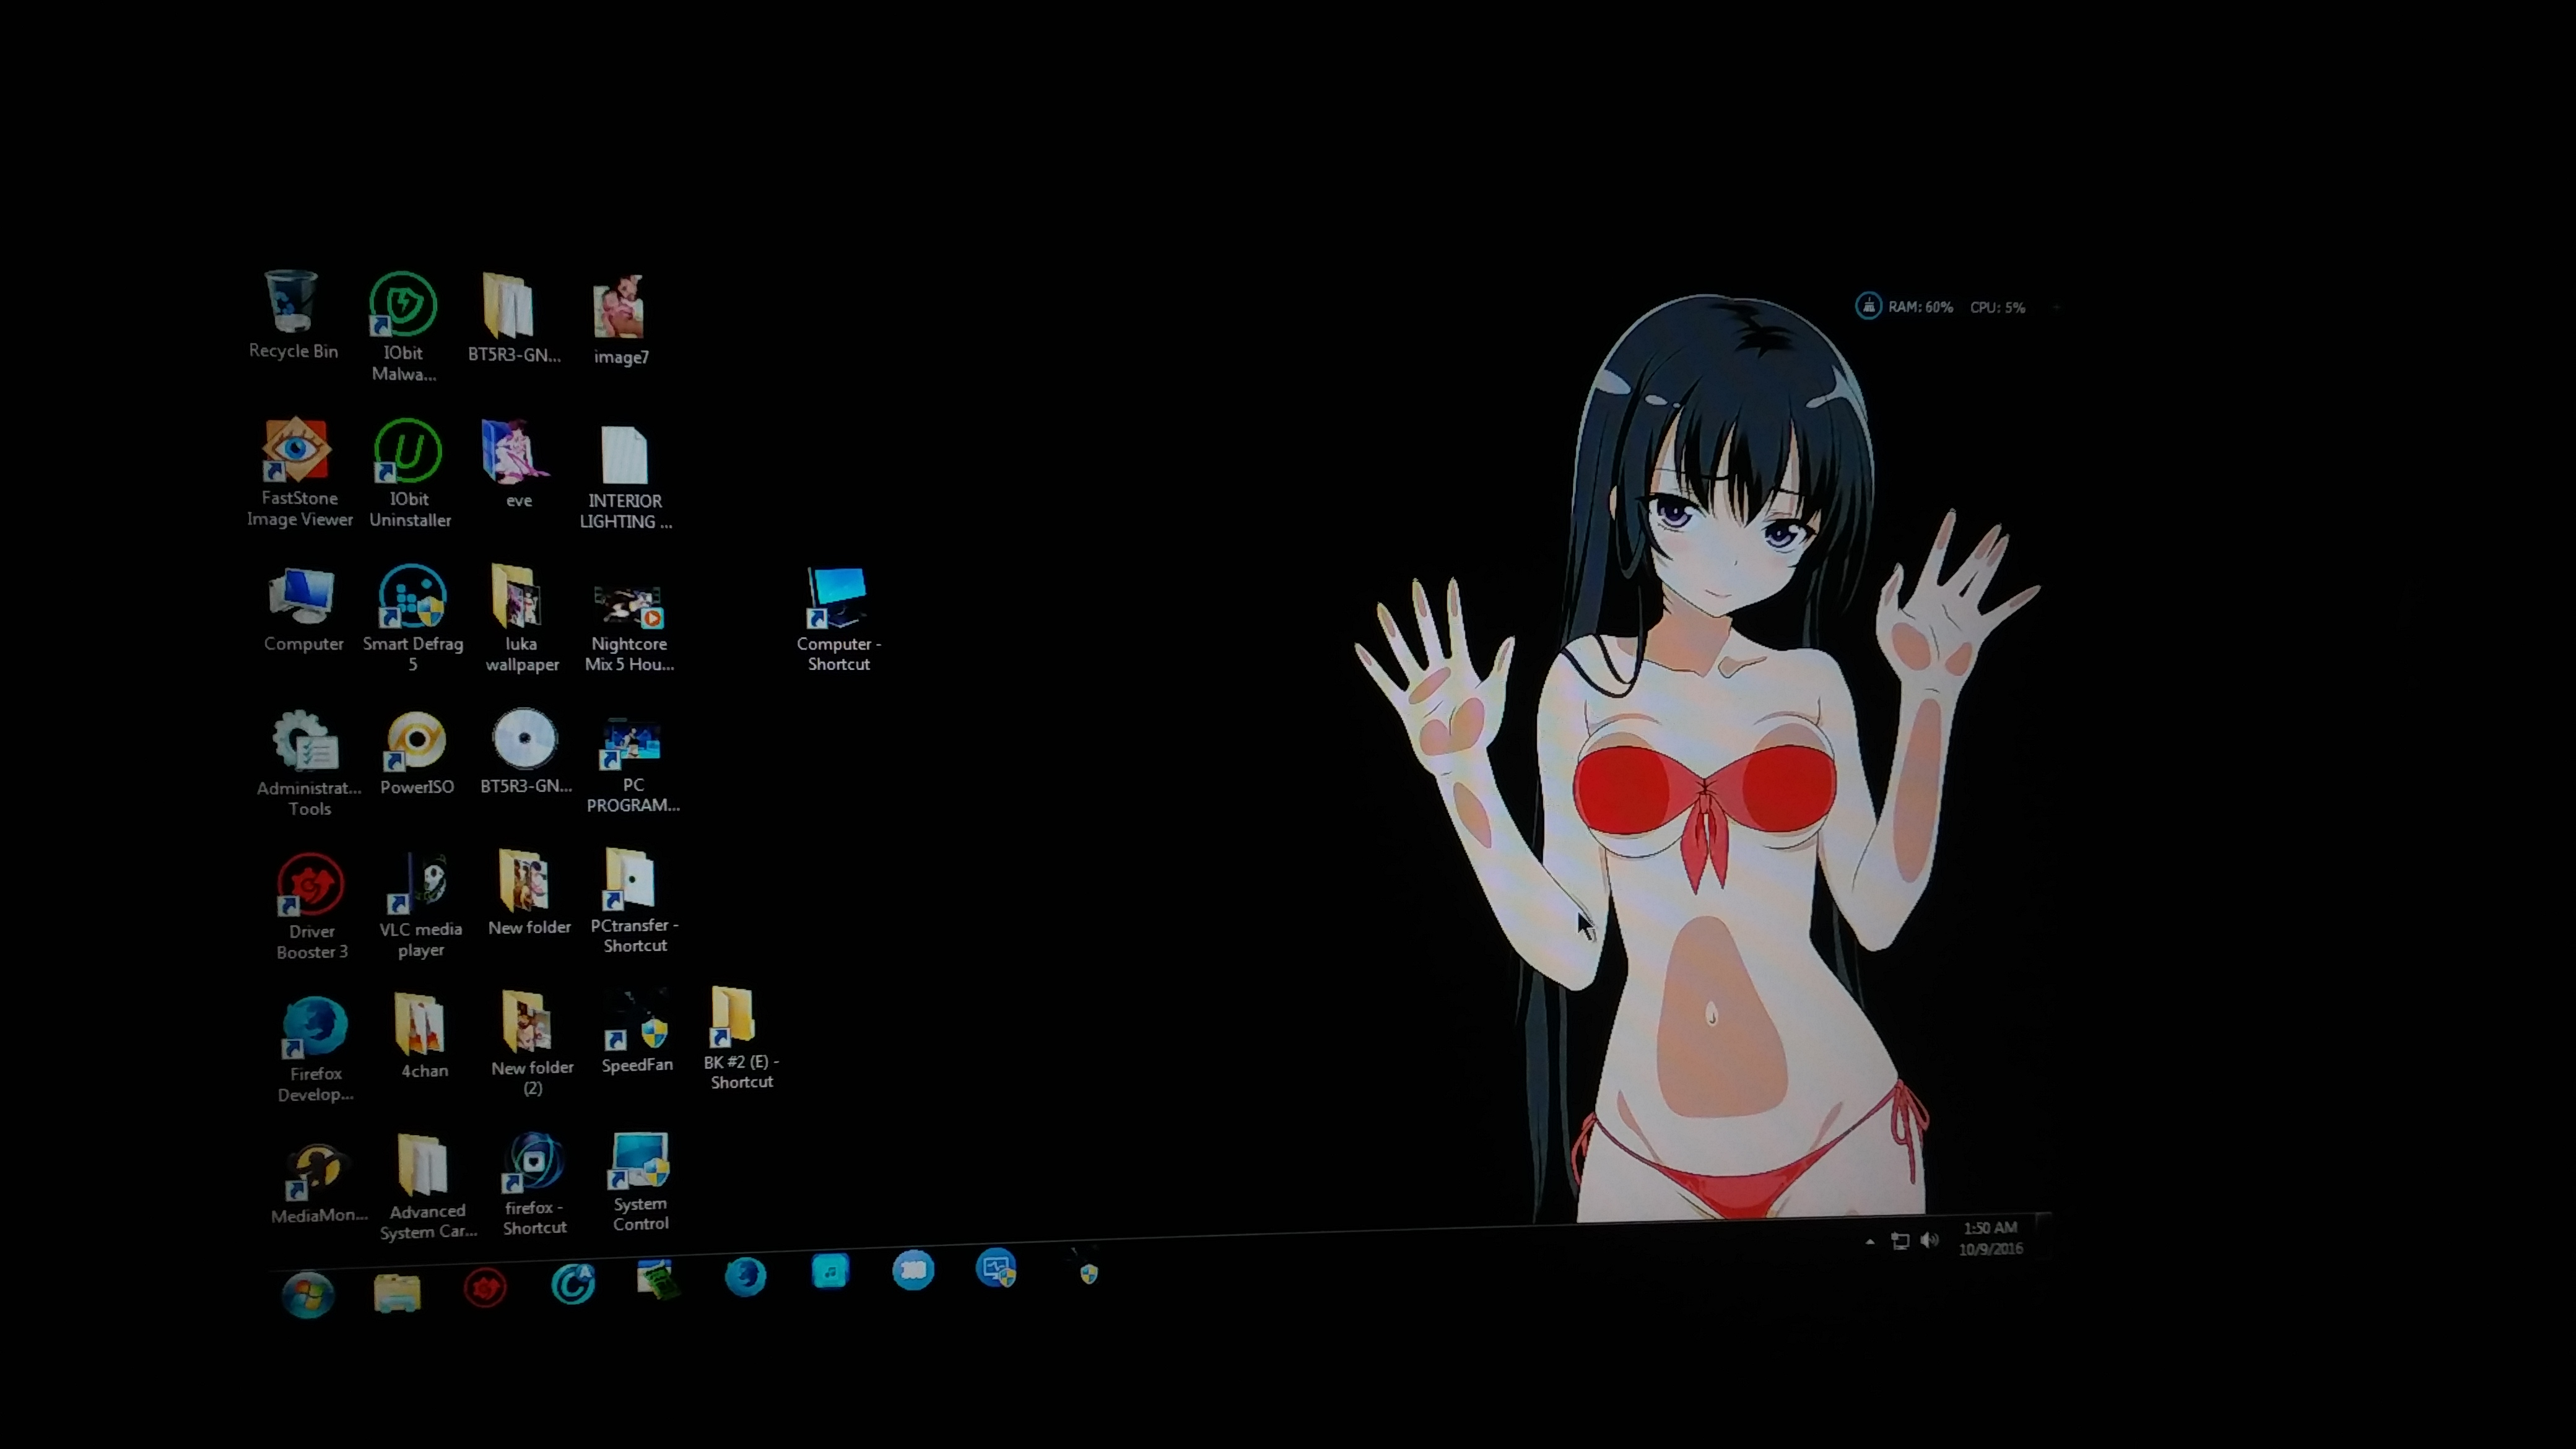
Task: Select the INTERIOR LIGHTING document
Action: (x=625, y=455)
